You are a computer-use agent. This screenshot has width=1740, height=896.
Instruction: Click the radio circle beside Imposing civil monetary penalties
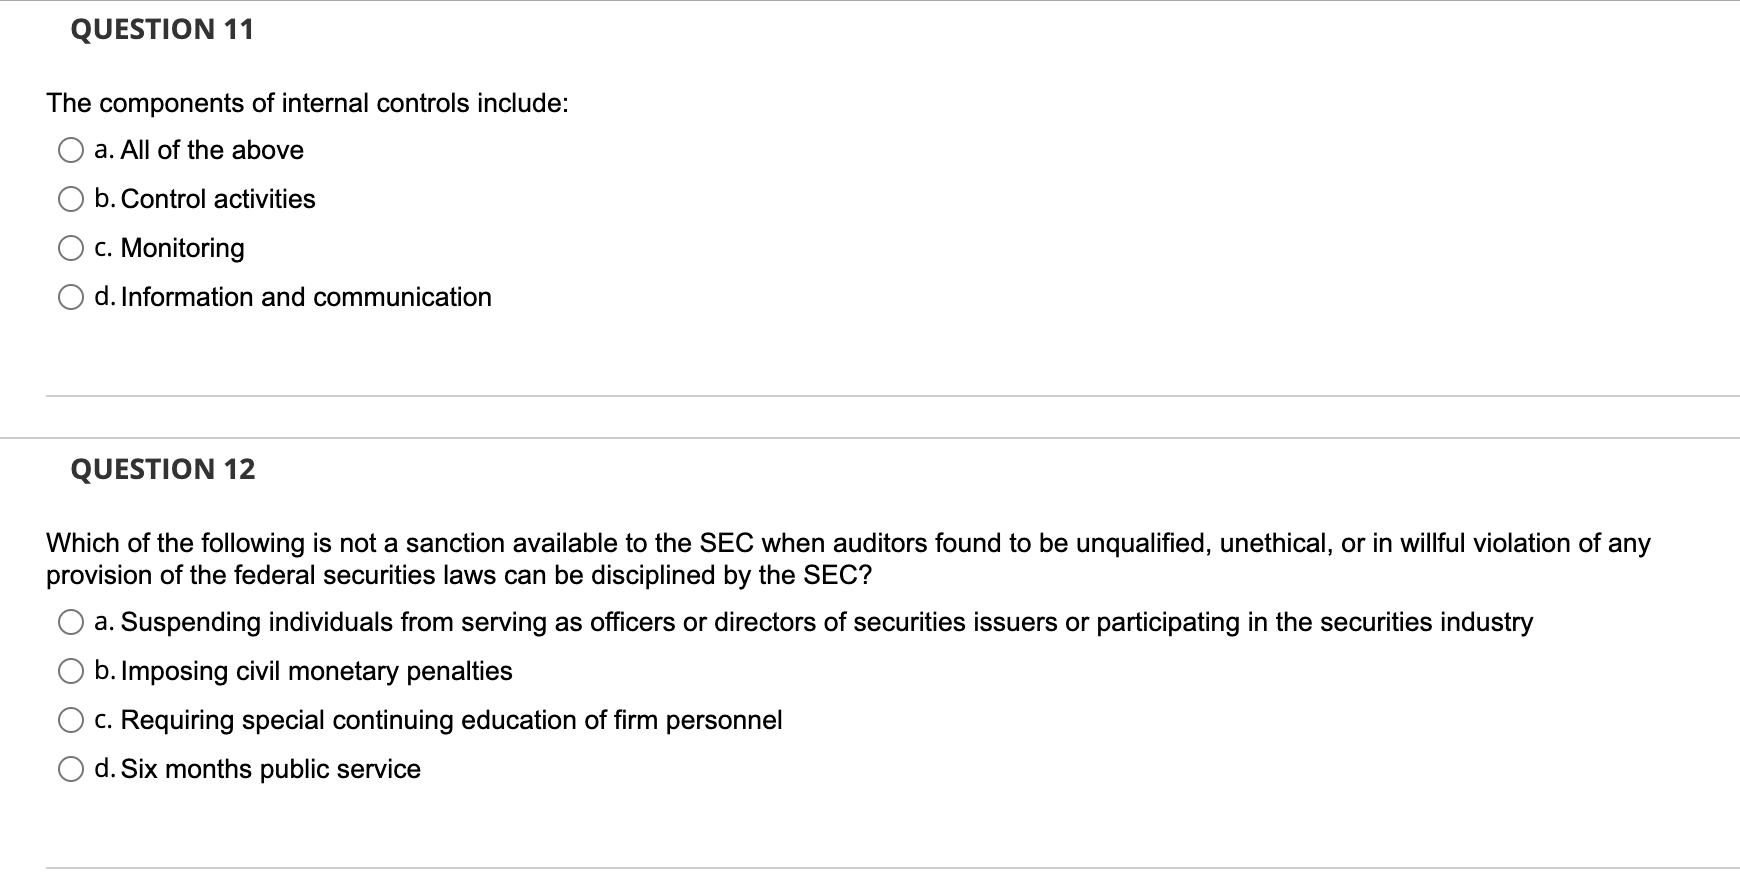click(71, 670)
